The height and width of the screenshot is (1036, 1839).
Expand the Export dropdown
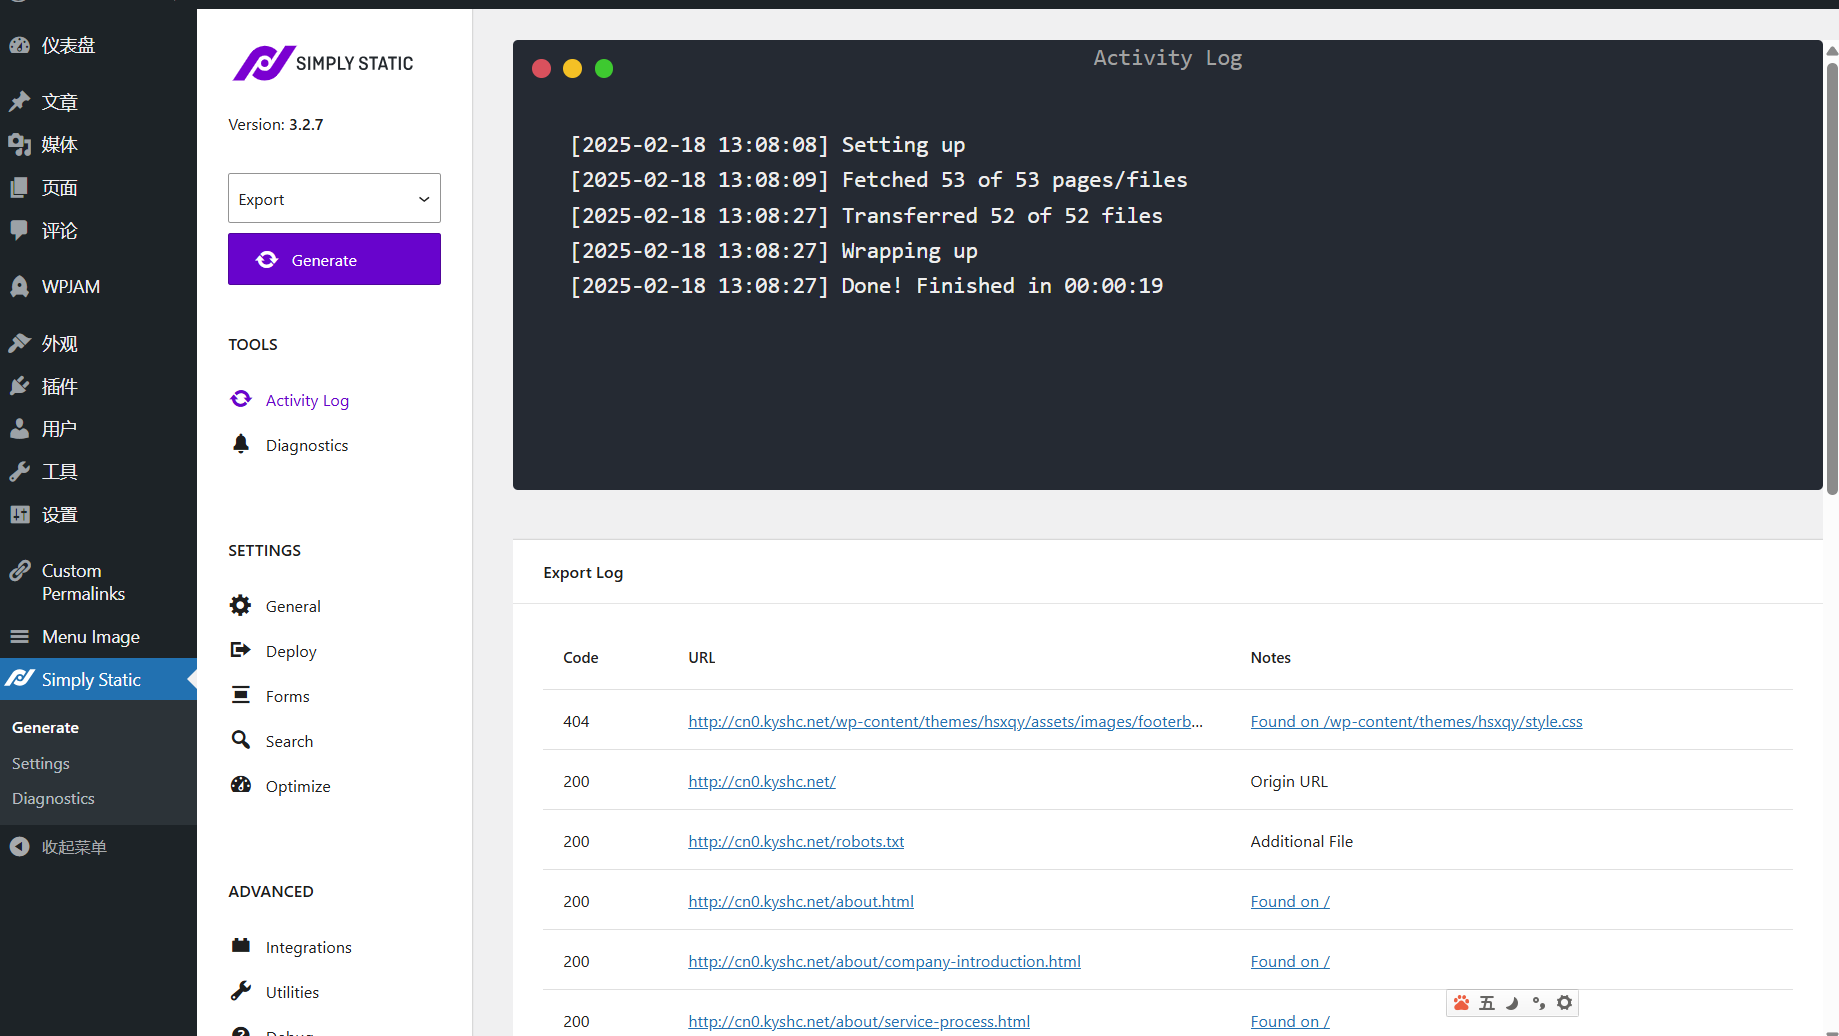(334, 199)
